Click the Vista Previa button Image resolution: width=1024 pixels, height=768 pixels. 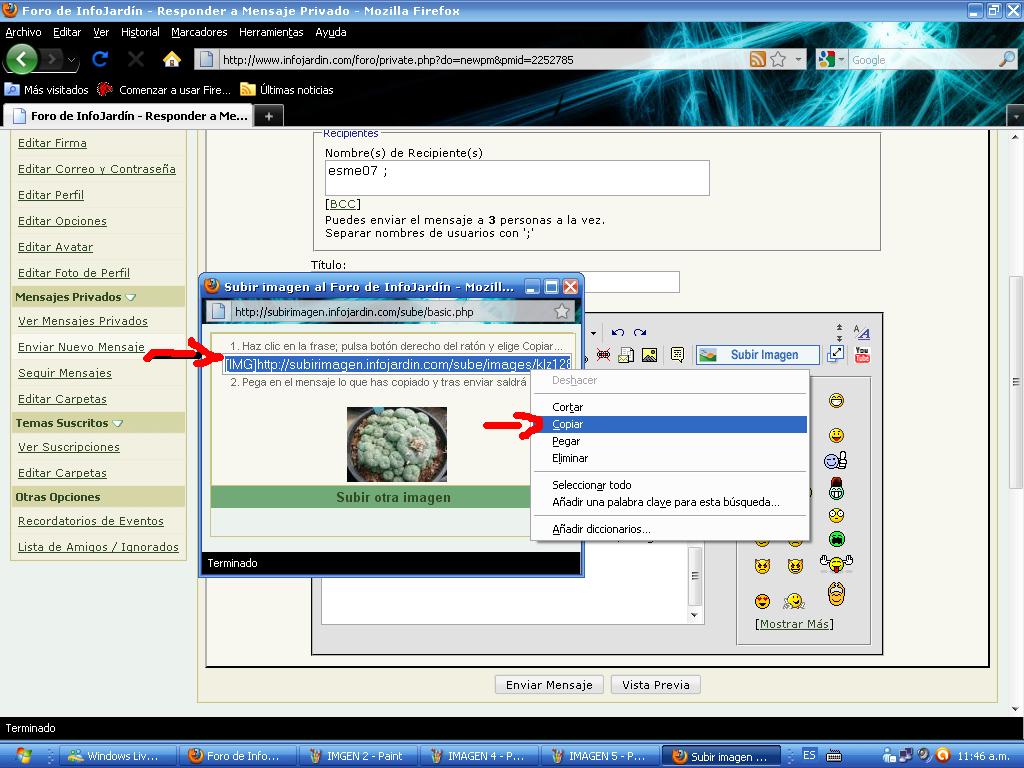point(656,685)
